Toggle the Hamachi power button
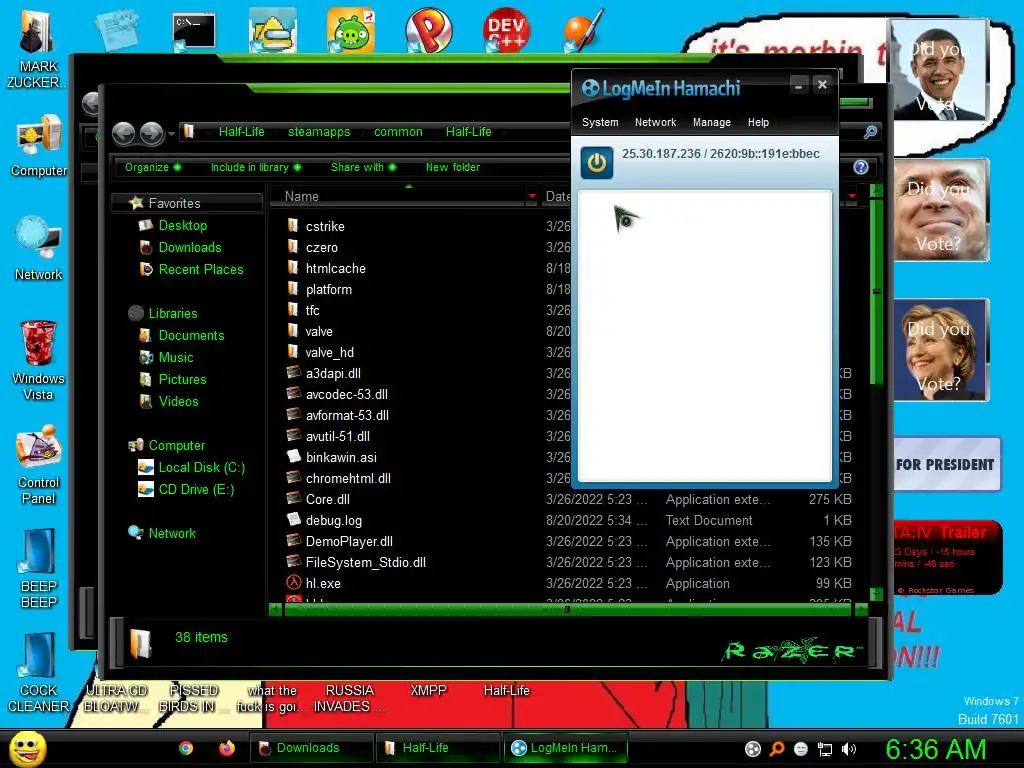This screenshot has height=768, width=1024. click(596, 163)
